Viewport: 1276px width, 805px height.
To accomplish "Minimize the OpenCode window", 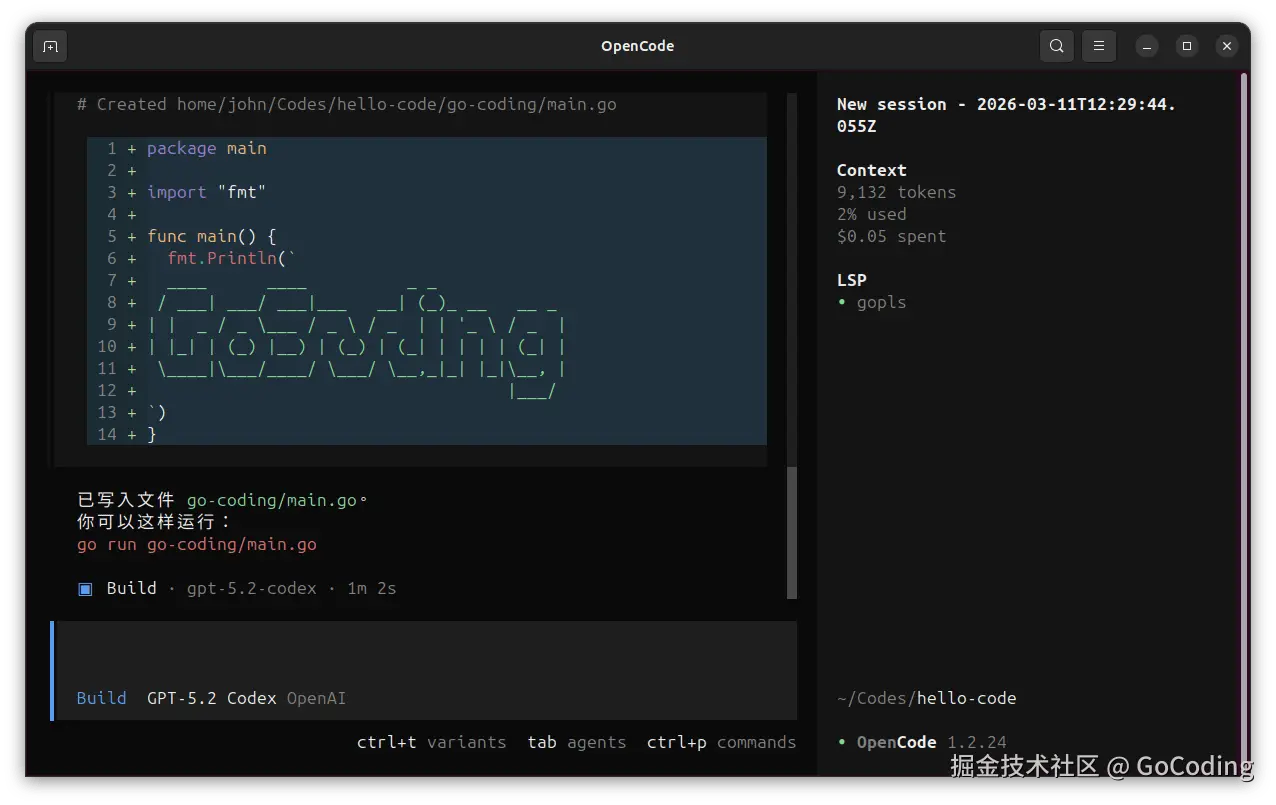I will click(1147, 46).
